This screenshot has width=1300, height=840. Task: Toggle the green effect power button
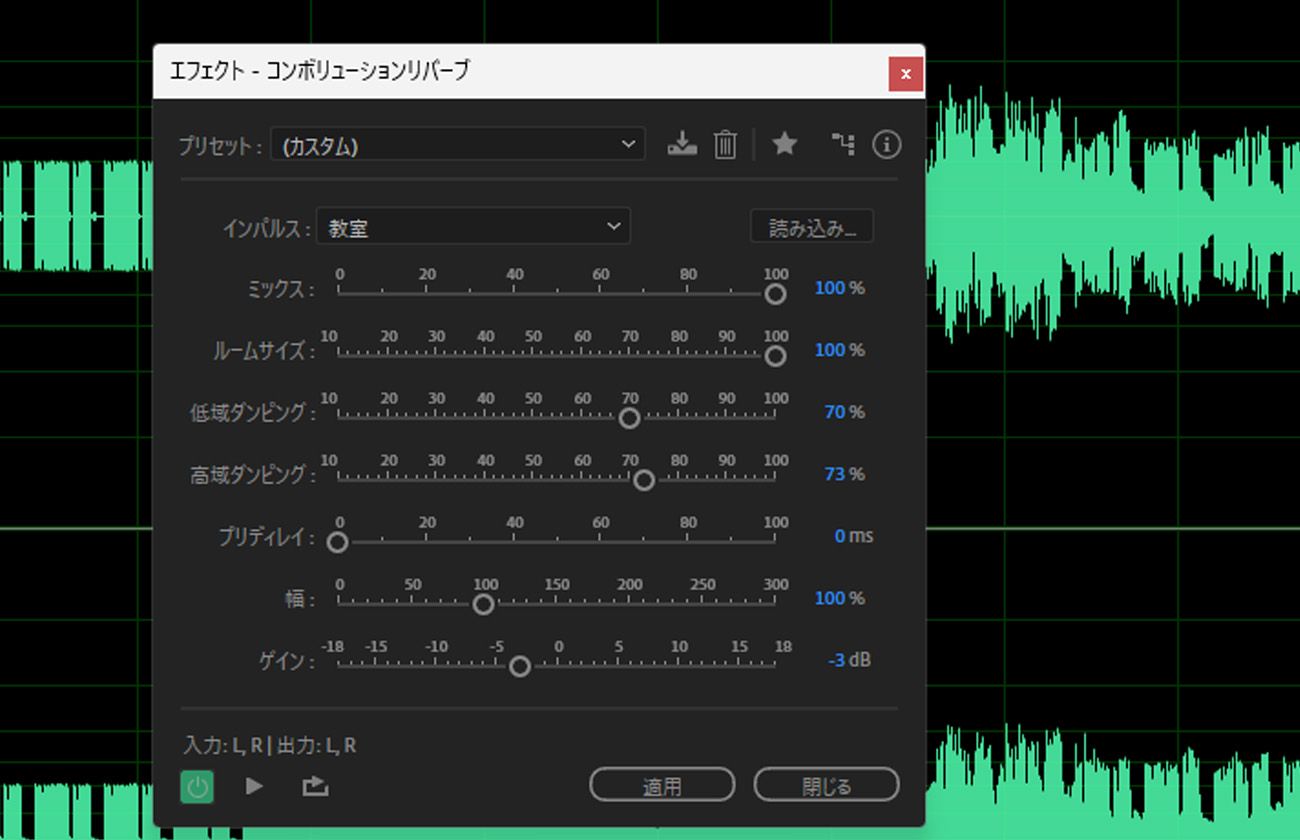(197, 786)
